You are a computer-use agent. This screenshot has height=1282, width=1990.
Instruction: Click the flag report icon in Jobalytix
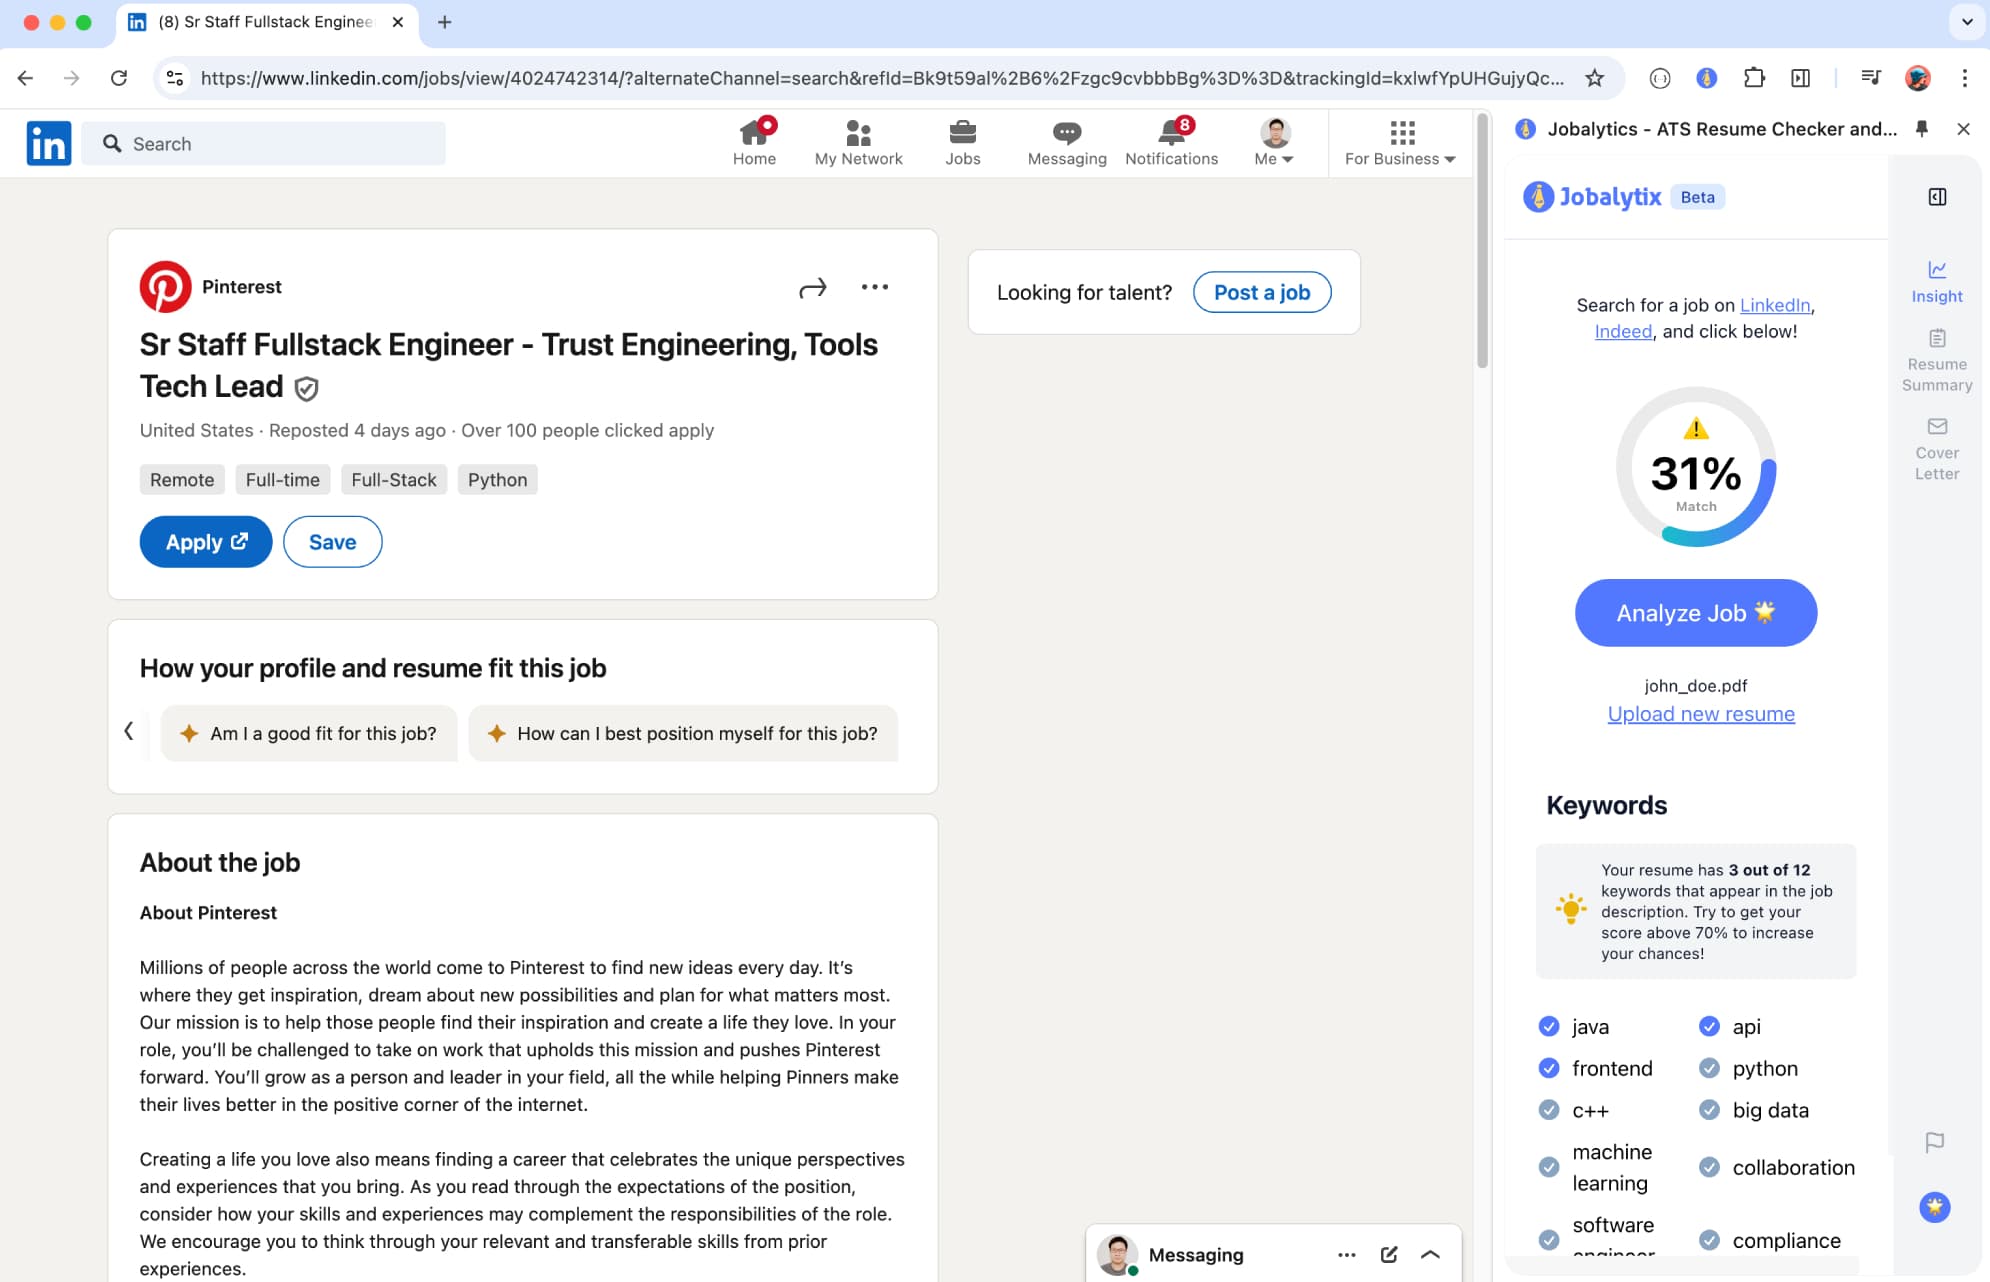click(1935, 1142)
